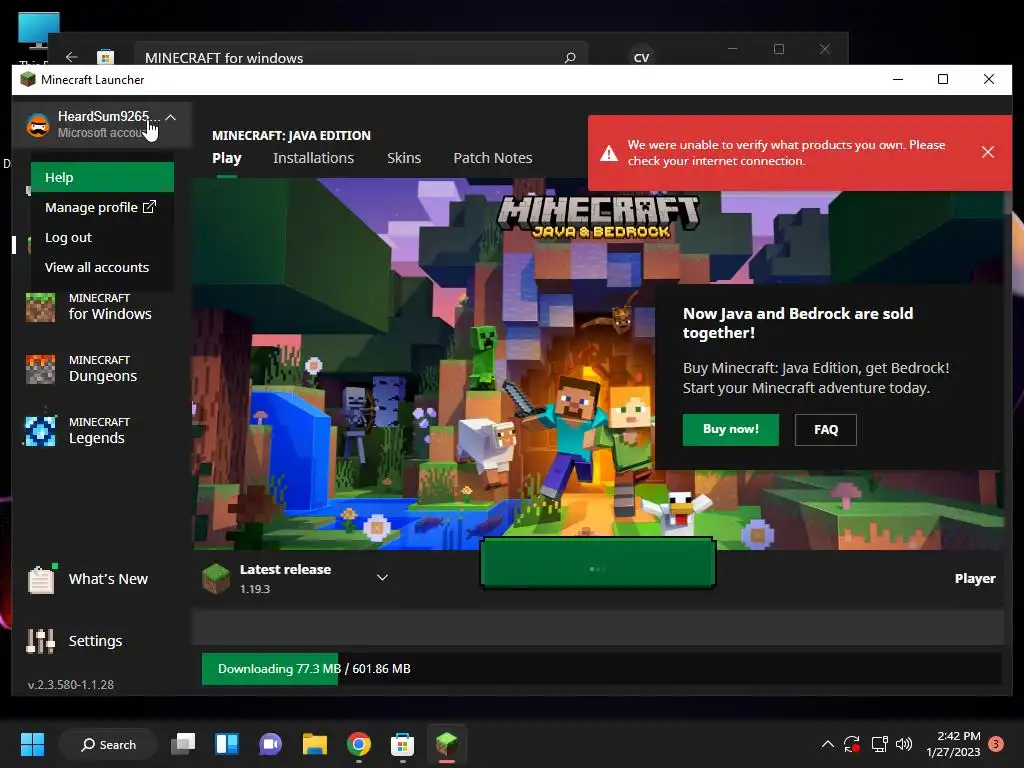The width and height of the screenshot is (1024, 768).
Task: Expand the Latest release version dropdown
Action: (x=382, y=577)
